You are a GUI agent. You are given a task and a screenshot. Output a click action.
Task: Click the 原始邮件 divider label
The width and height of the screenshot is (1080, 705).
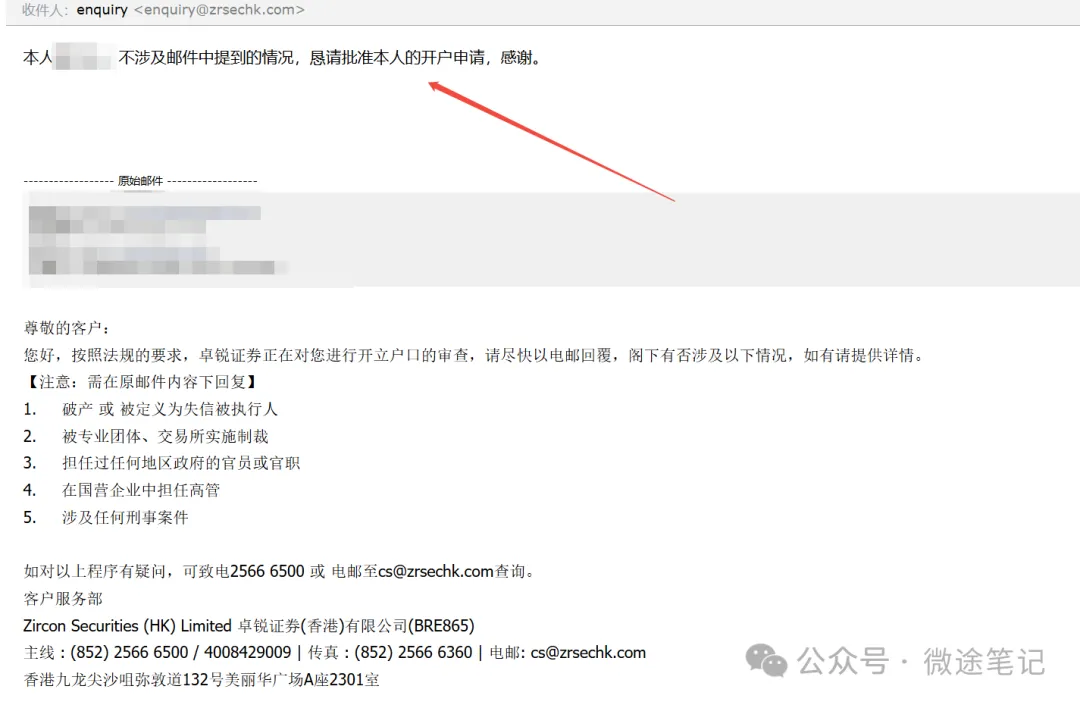point(141,181)
